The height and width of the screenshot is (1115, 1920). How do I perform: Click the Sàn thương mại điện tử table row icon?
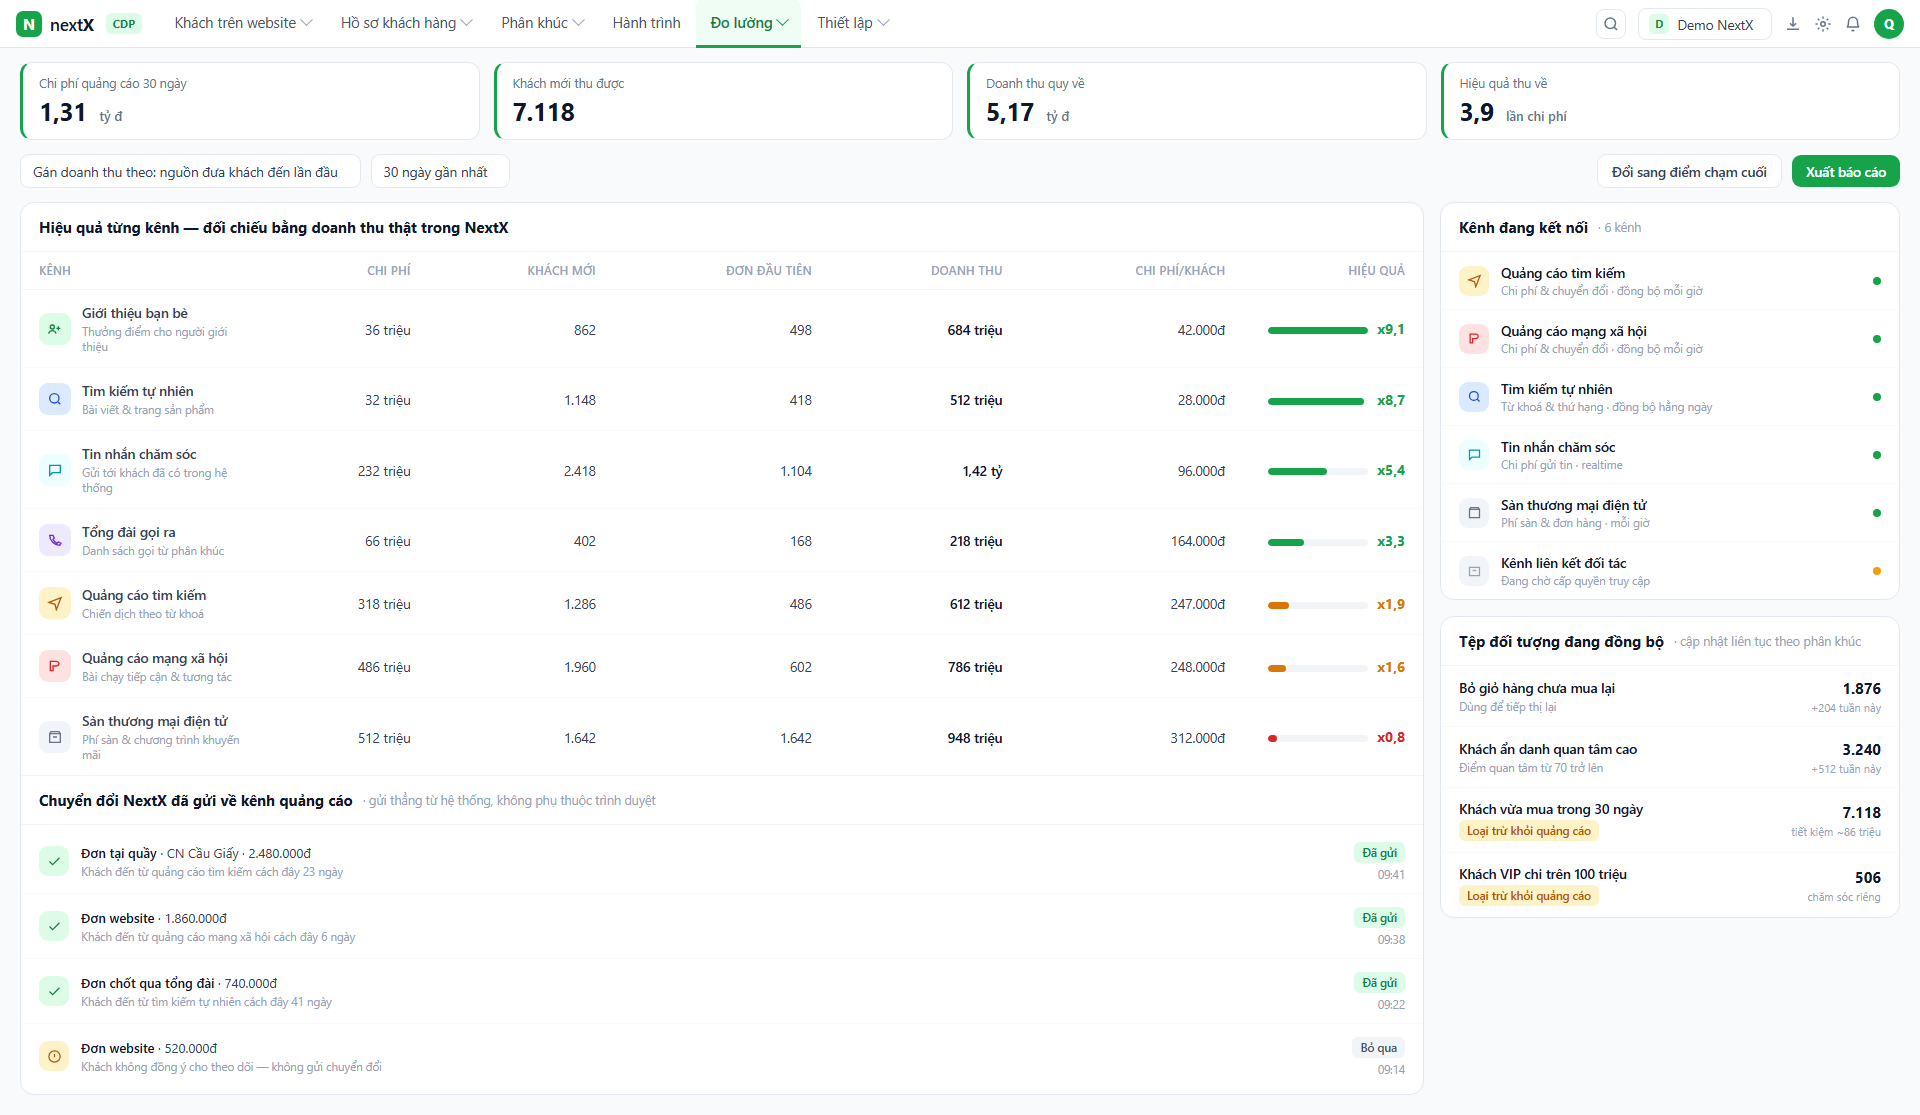[55, 737]
